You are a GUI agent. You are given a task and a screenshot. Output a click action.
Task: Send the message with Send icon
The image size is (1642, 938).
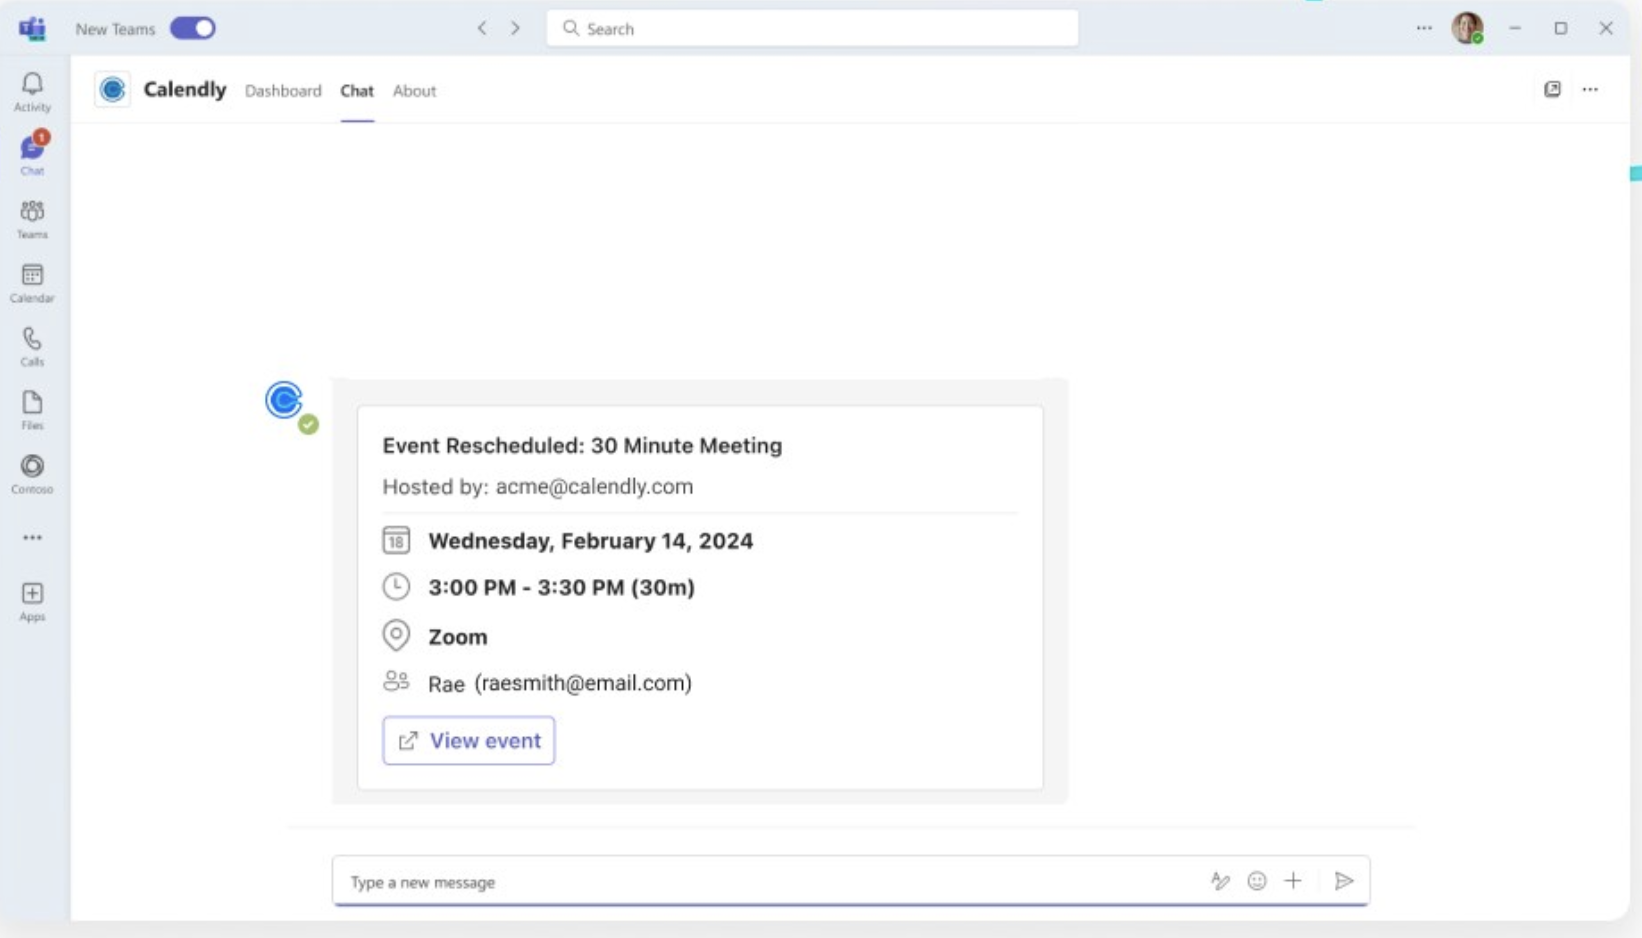1344,881
